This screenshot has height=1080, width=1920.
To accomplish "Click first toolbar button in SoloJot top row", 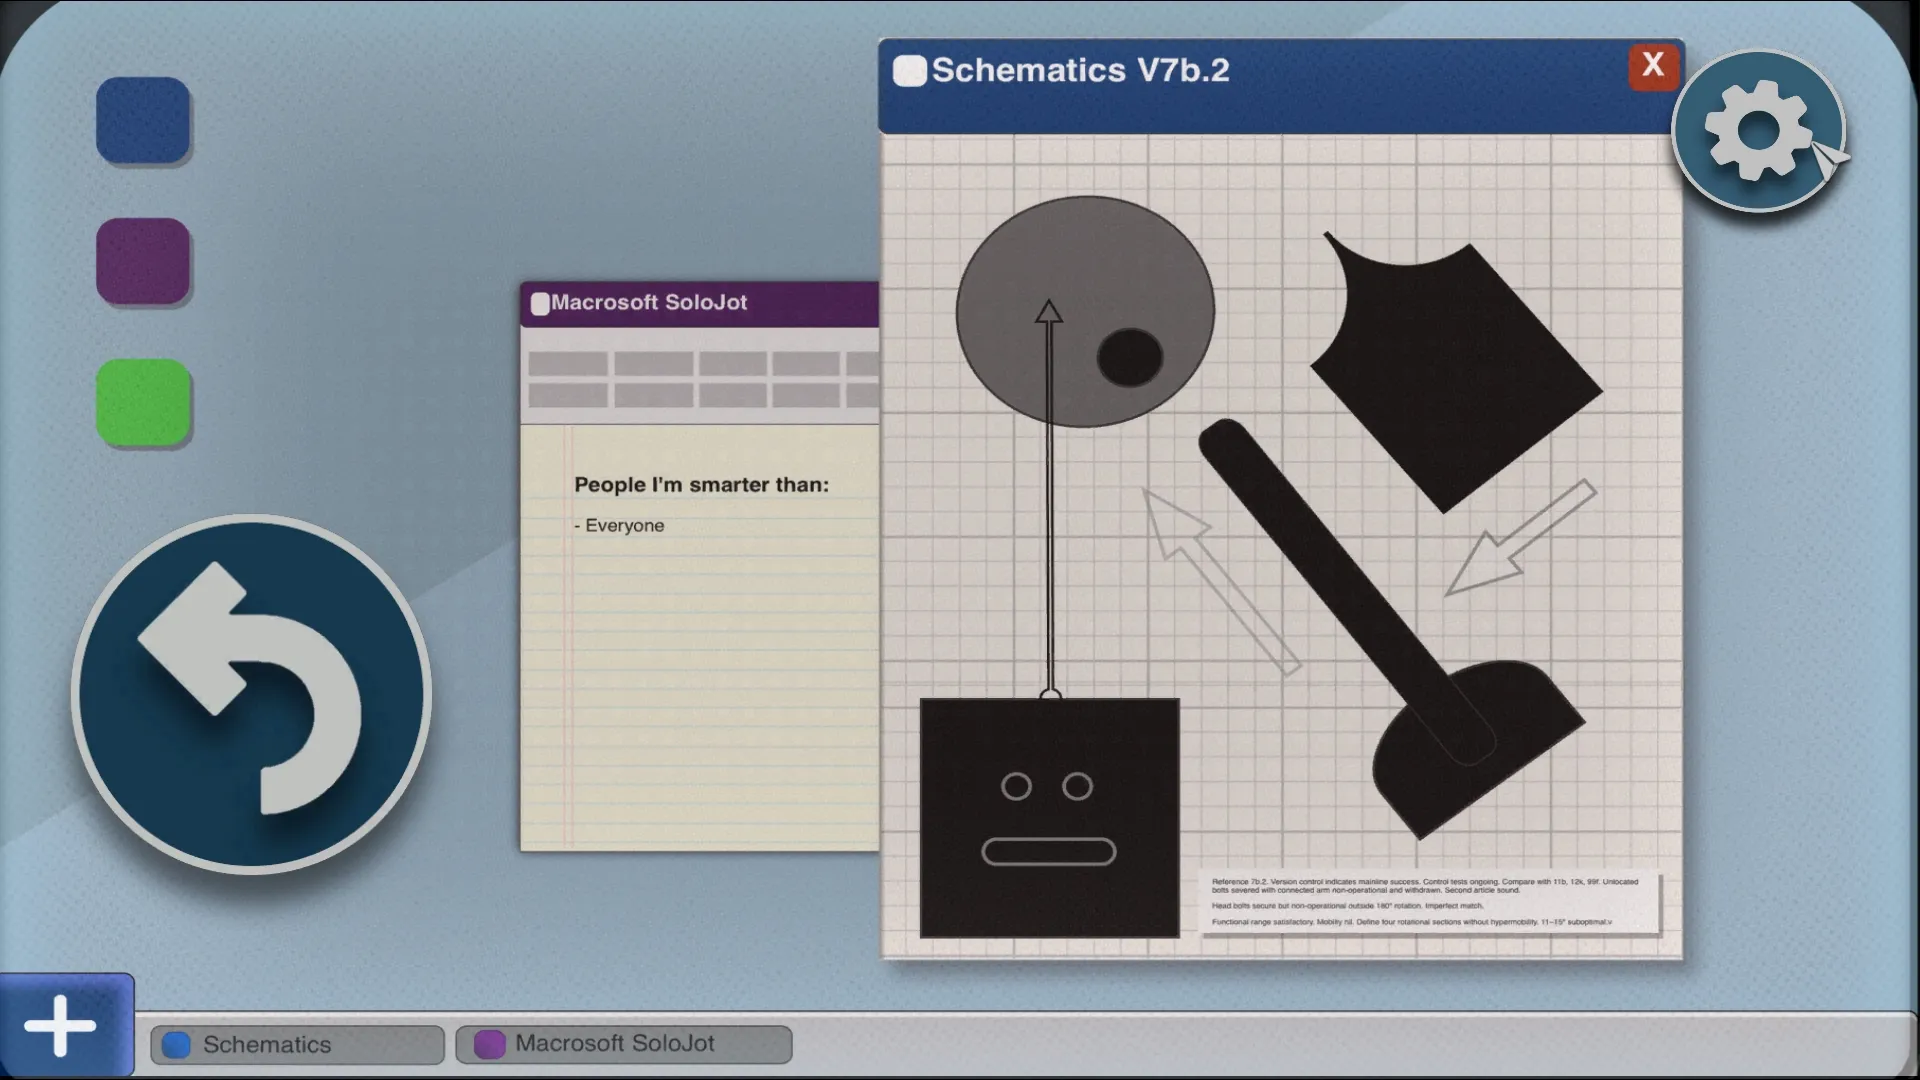I will click(x=568, y=364).
